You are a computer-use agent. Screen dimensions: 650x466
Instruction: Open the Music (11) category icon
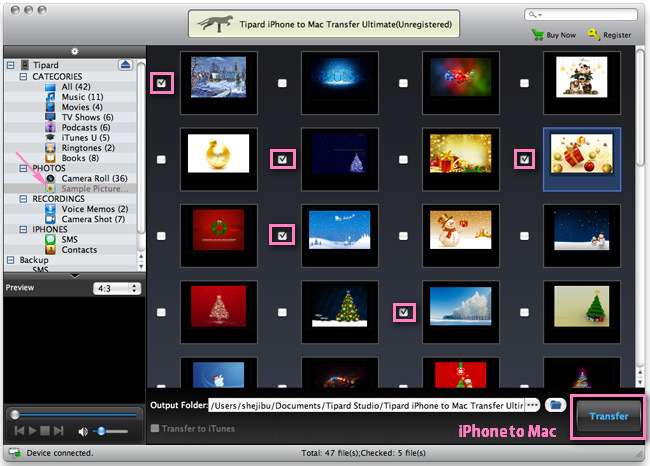[50, 97]
